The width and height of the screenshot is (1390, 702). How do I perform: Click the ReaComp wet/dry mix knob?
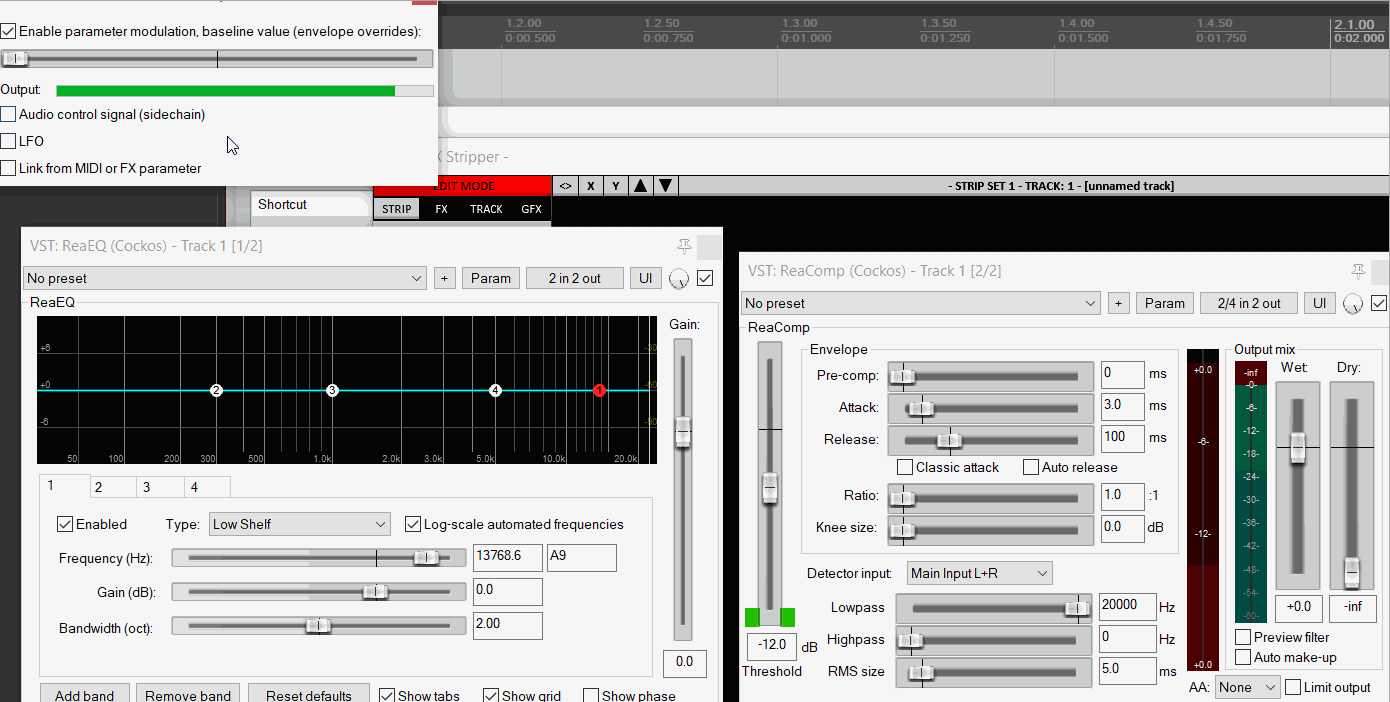[1354, 303]
